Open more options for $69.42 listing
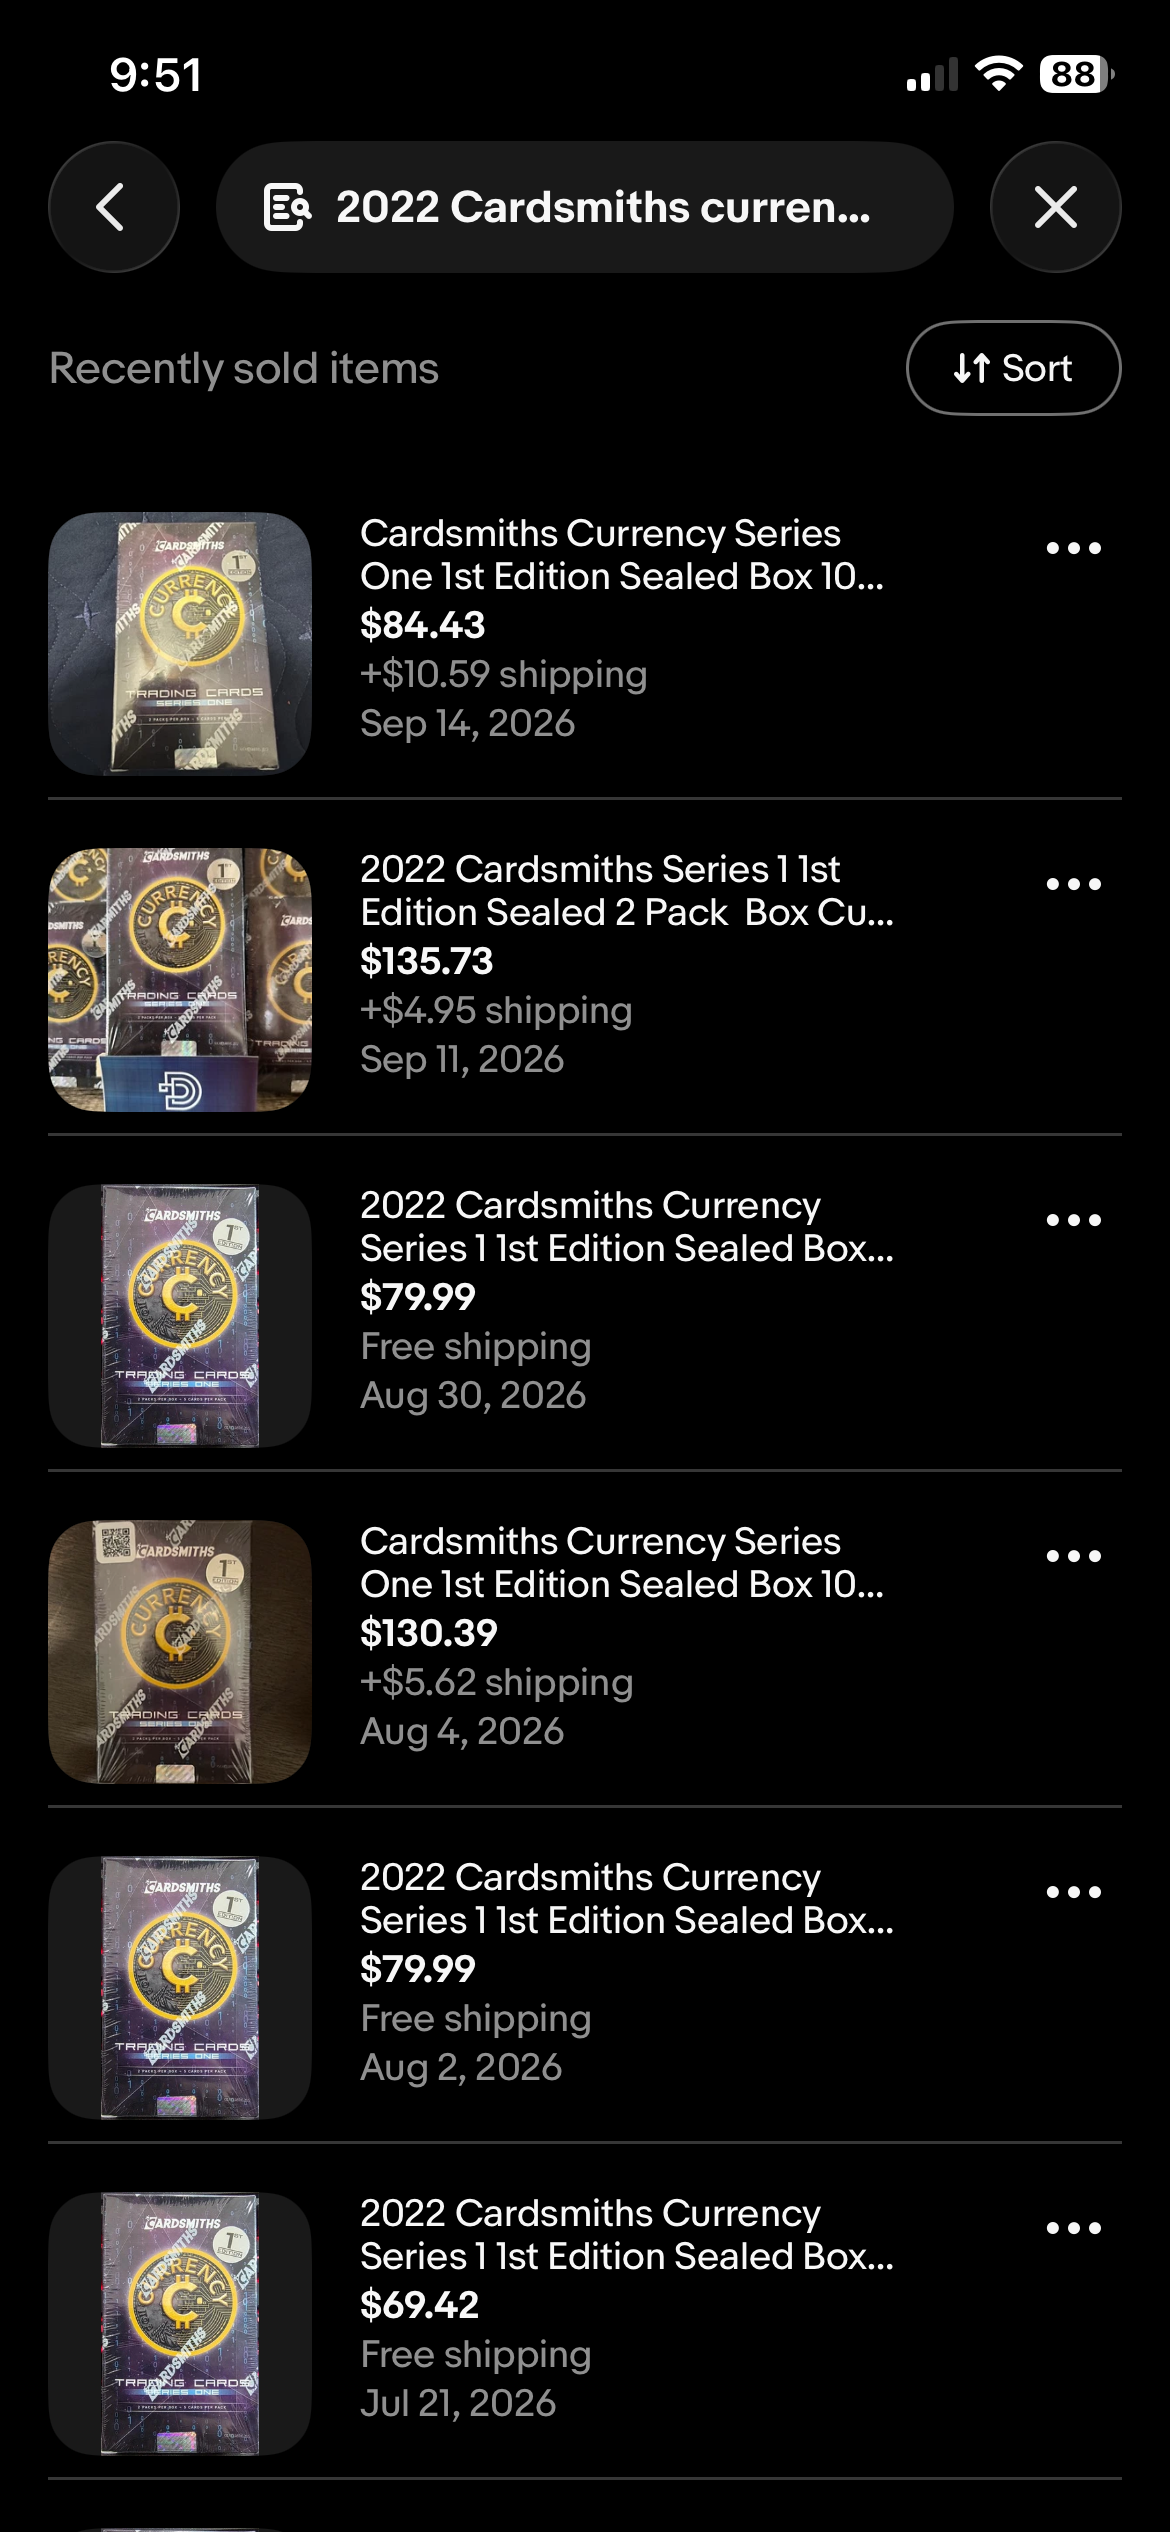Viewport: 1170px width, 2532px height. point(1074,2228)
